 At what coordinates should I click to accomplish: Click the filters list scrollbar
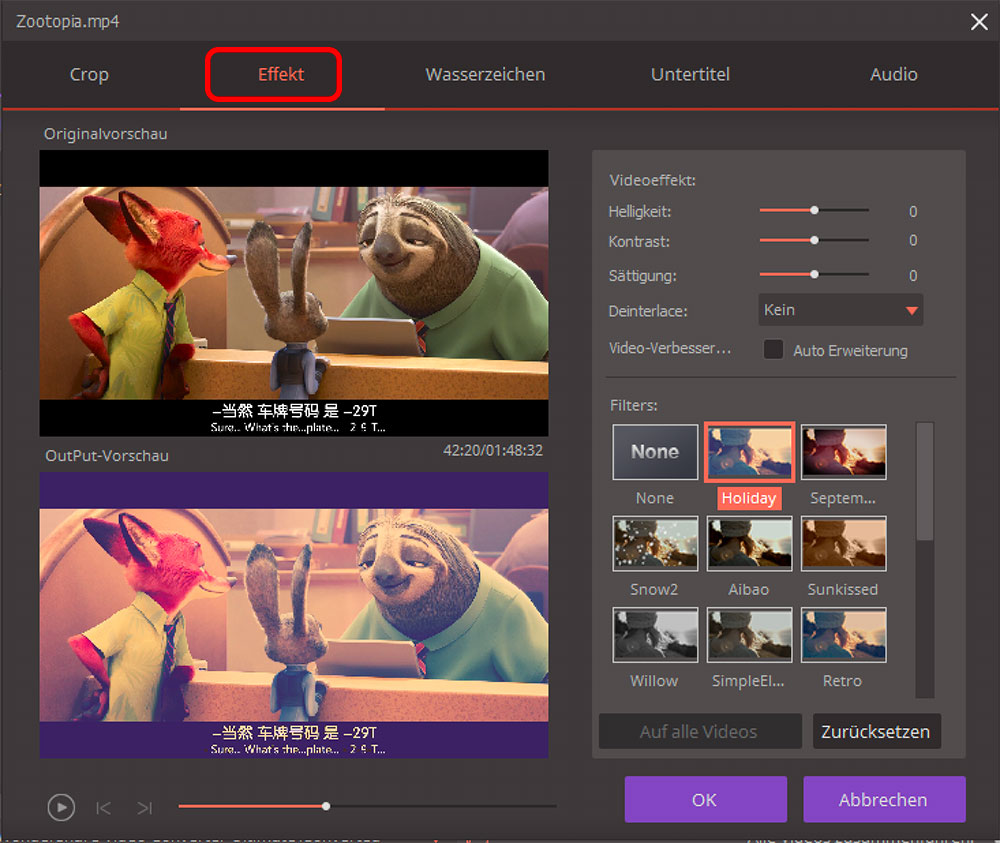click(925, 482)
